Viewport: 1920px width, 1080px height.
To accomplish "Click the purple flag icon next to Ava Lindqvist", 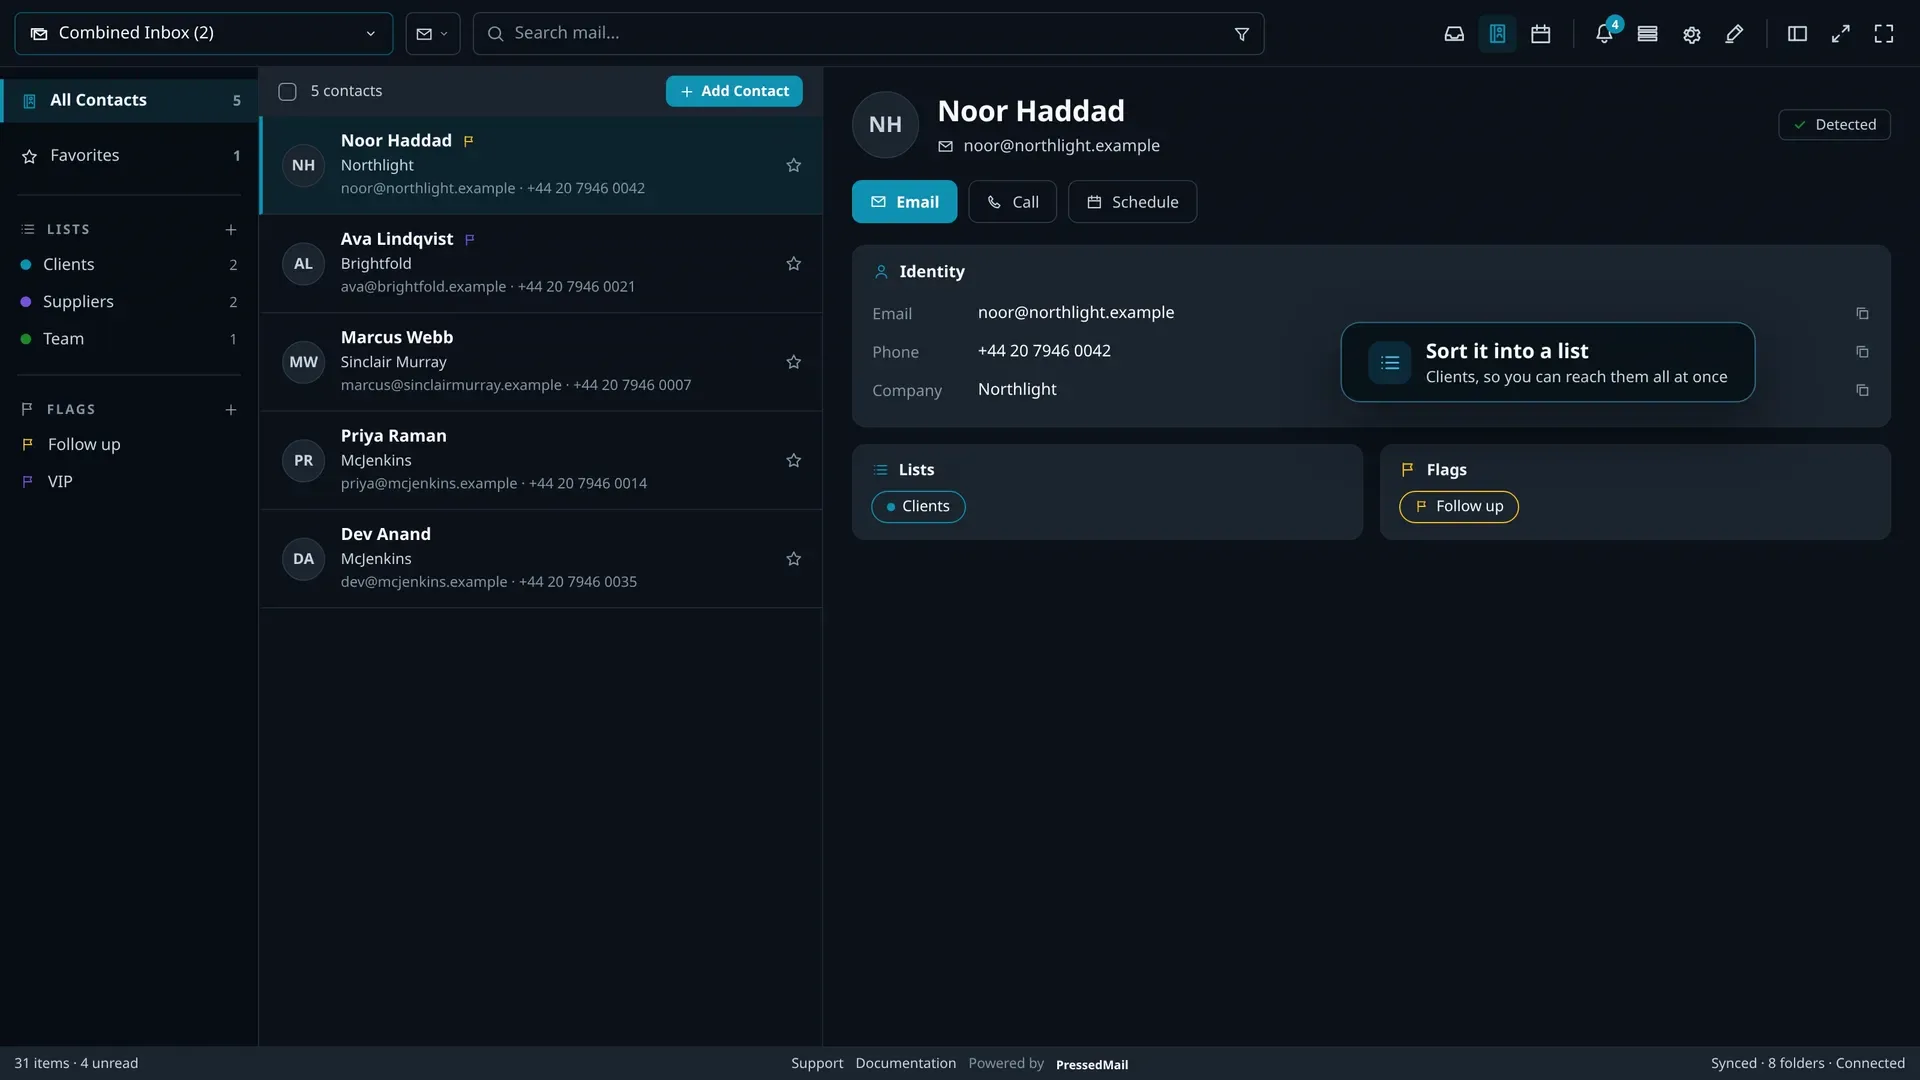I will (x=469, y=240).
